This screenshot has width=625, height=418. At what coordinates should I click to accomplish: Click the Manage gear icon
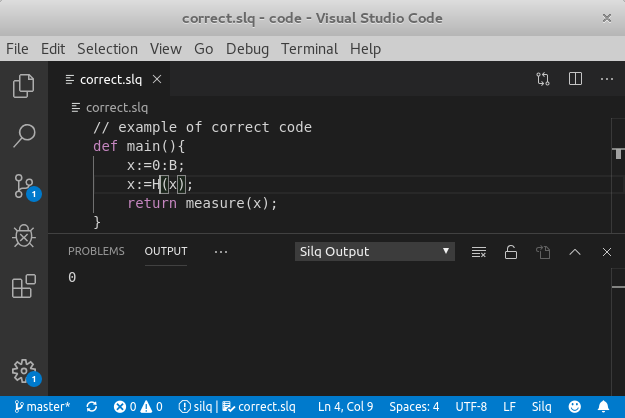[x=24, y=370]
